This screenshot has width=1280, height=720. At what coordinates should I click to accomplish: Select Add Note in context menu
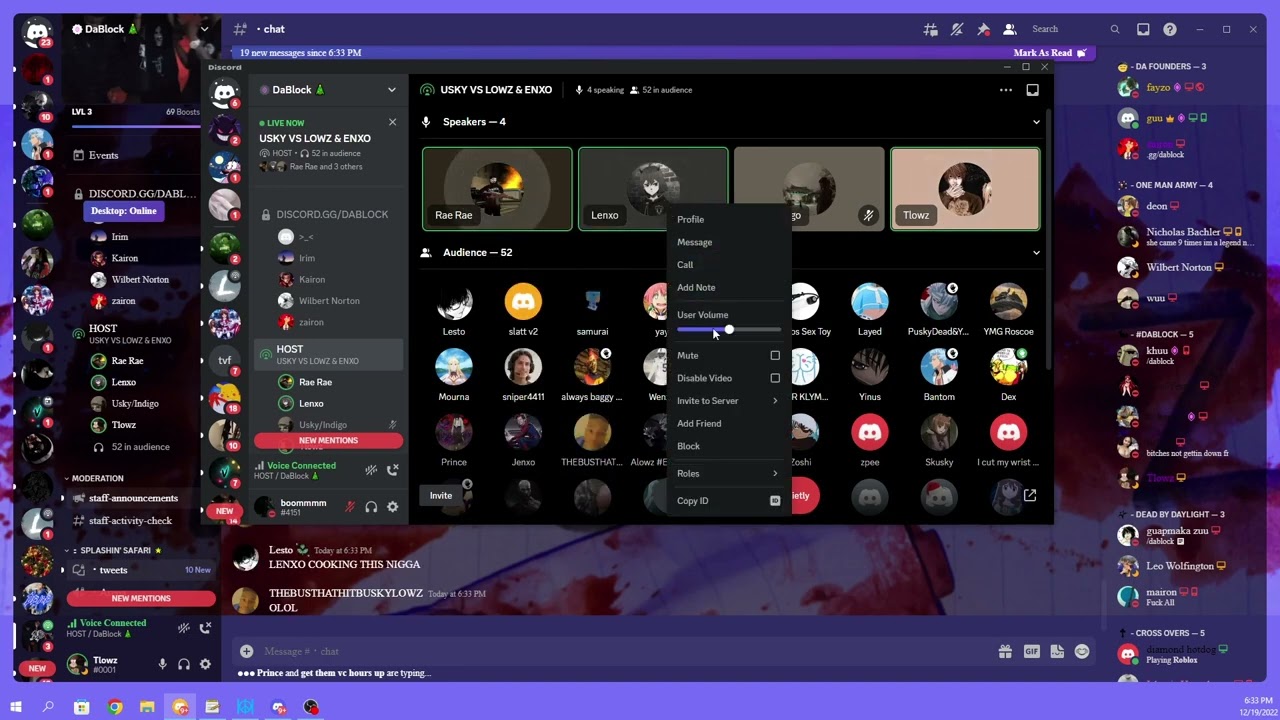[x=728, y=287]
